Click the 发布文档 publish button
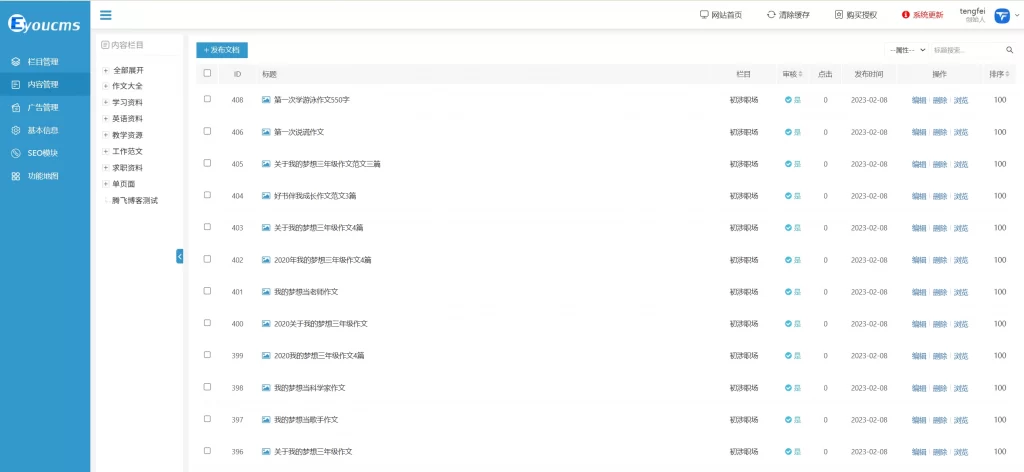The width and height of the screenshot is (1024, 472). [x=221, y=50]
